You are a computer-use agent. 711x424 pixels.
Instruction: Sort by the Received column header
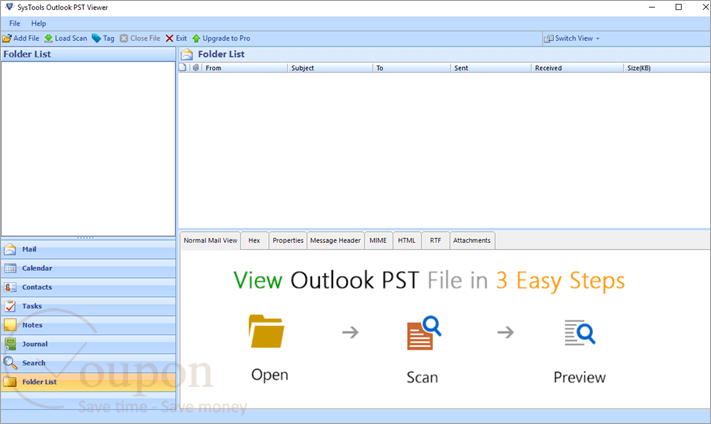point(577,68)
